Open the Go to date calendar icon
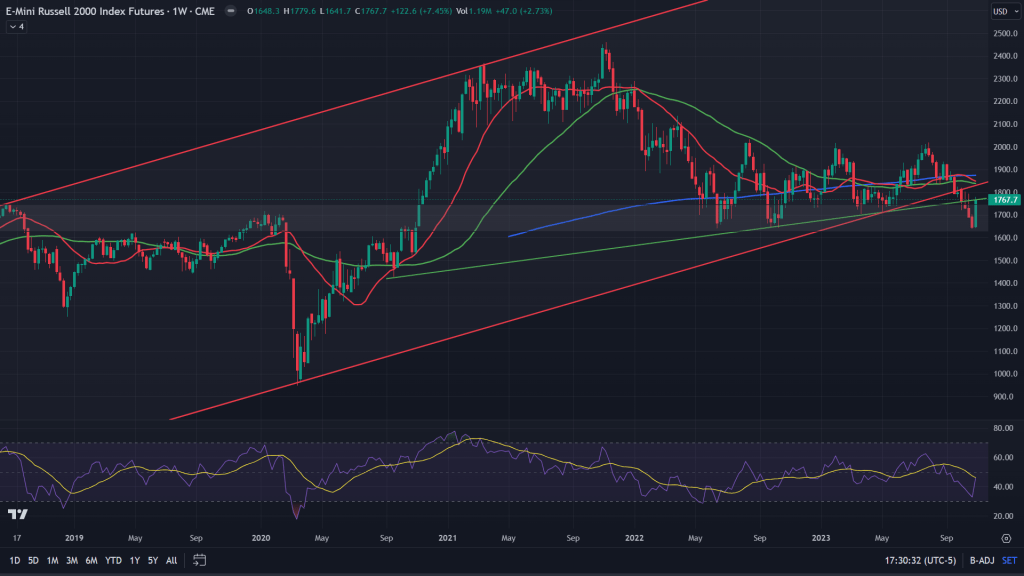Viewport: 1024px width, 576px height. coord(199,560)
